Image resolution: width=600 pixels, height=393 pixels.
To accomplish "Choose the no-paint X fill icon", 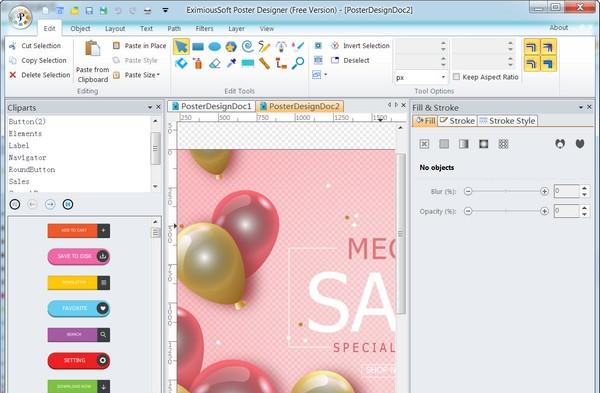I will coord(424,144).
